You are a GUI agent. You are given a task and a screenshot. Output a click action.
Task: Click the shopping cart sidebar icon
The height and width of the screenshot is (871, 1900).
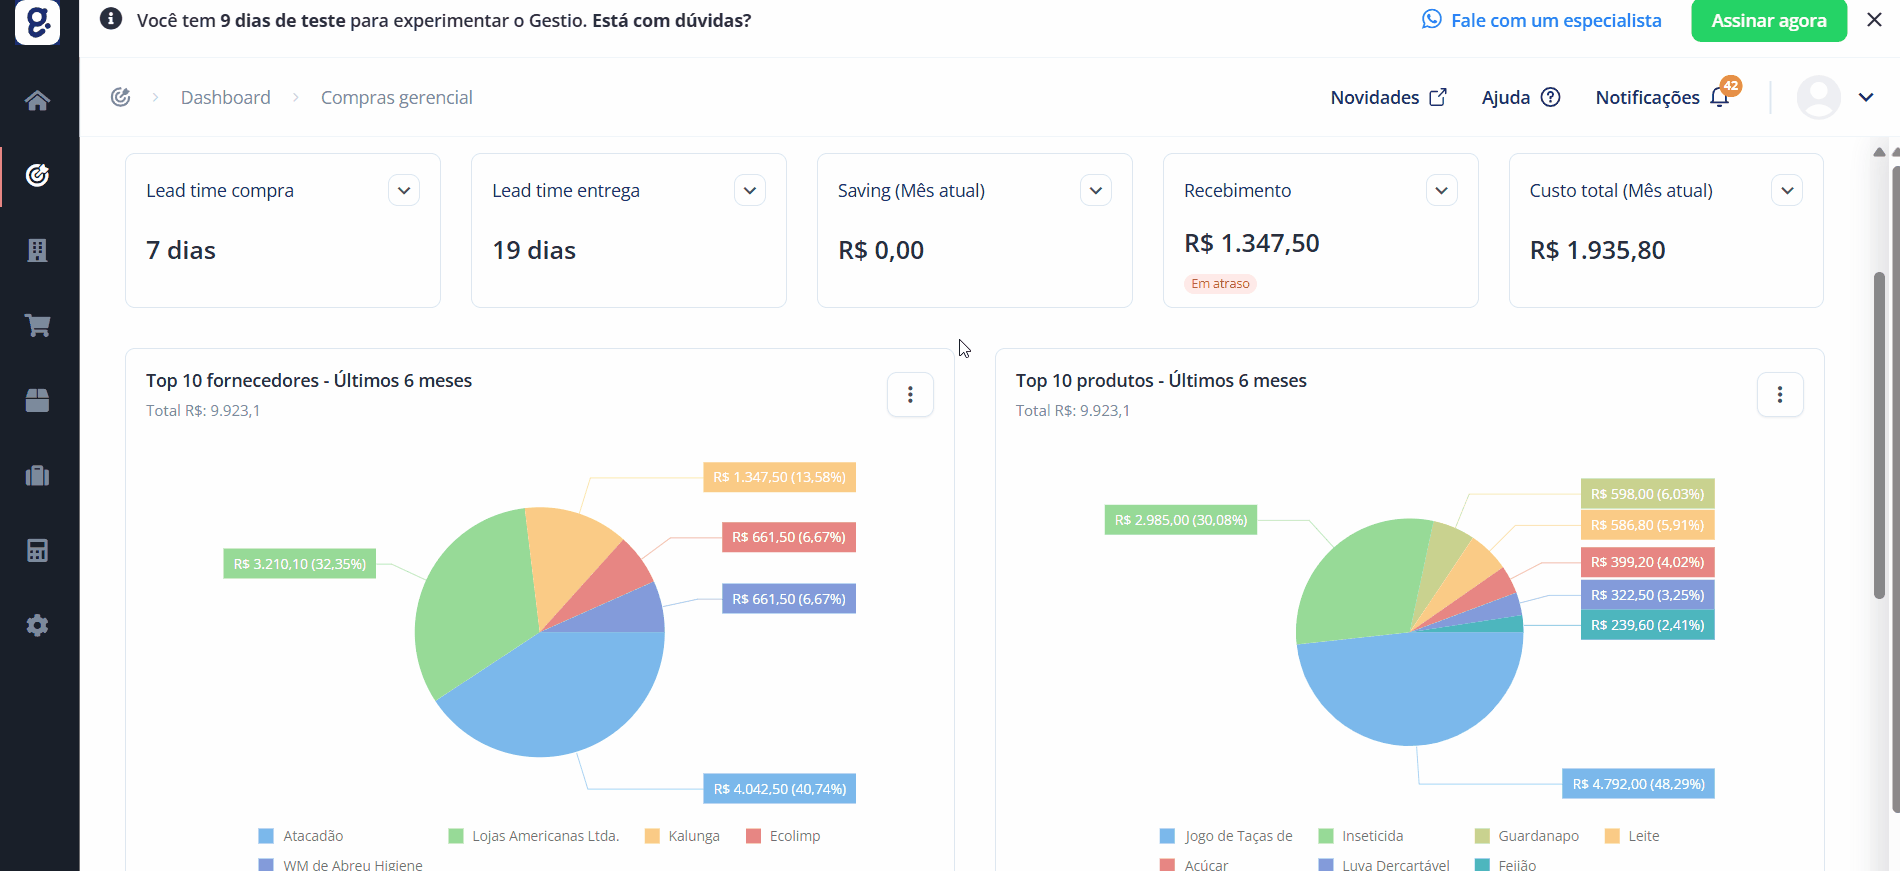click(37, 325)
